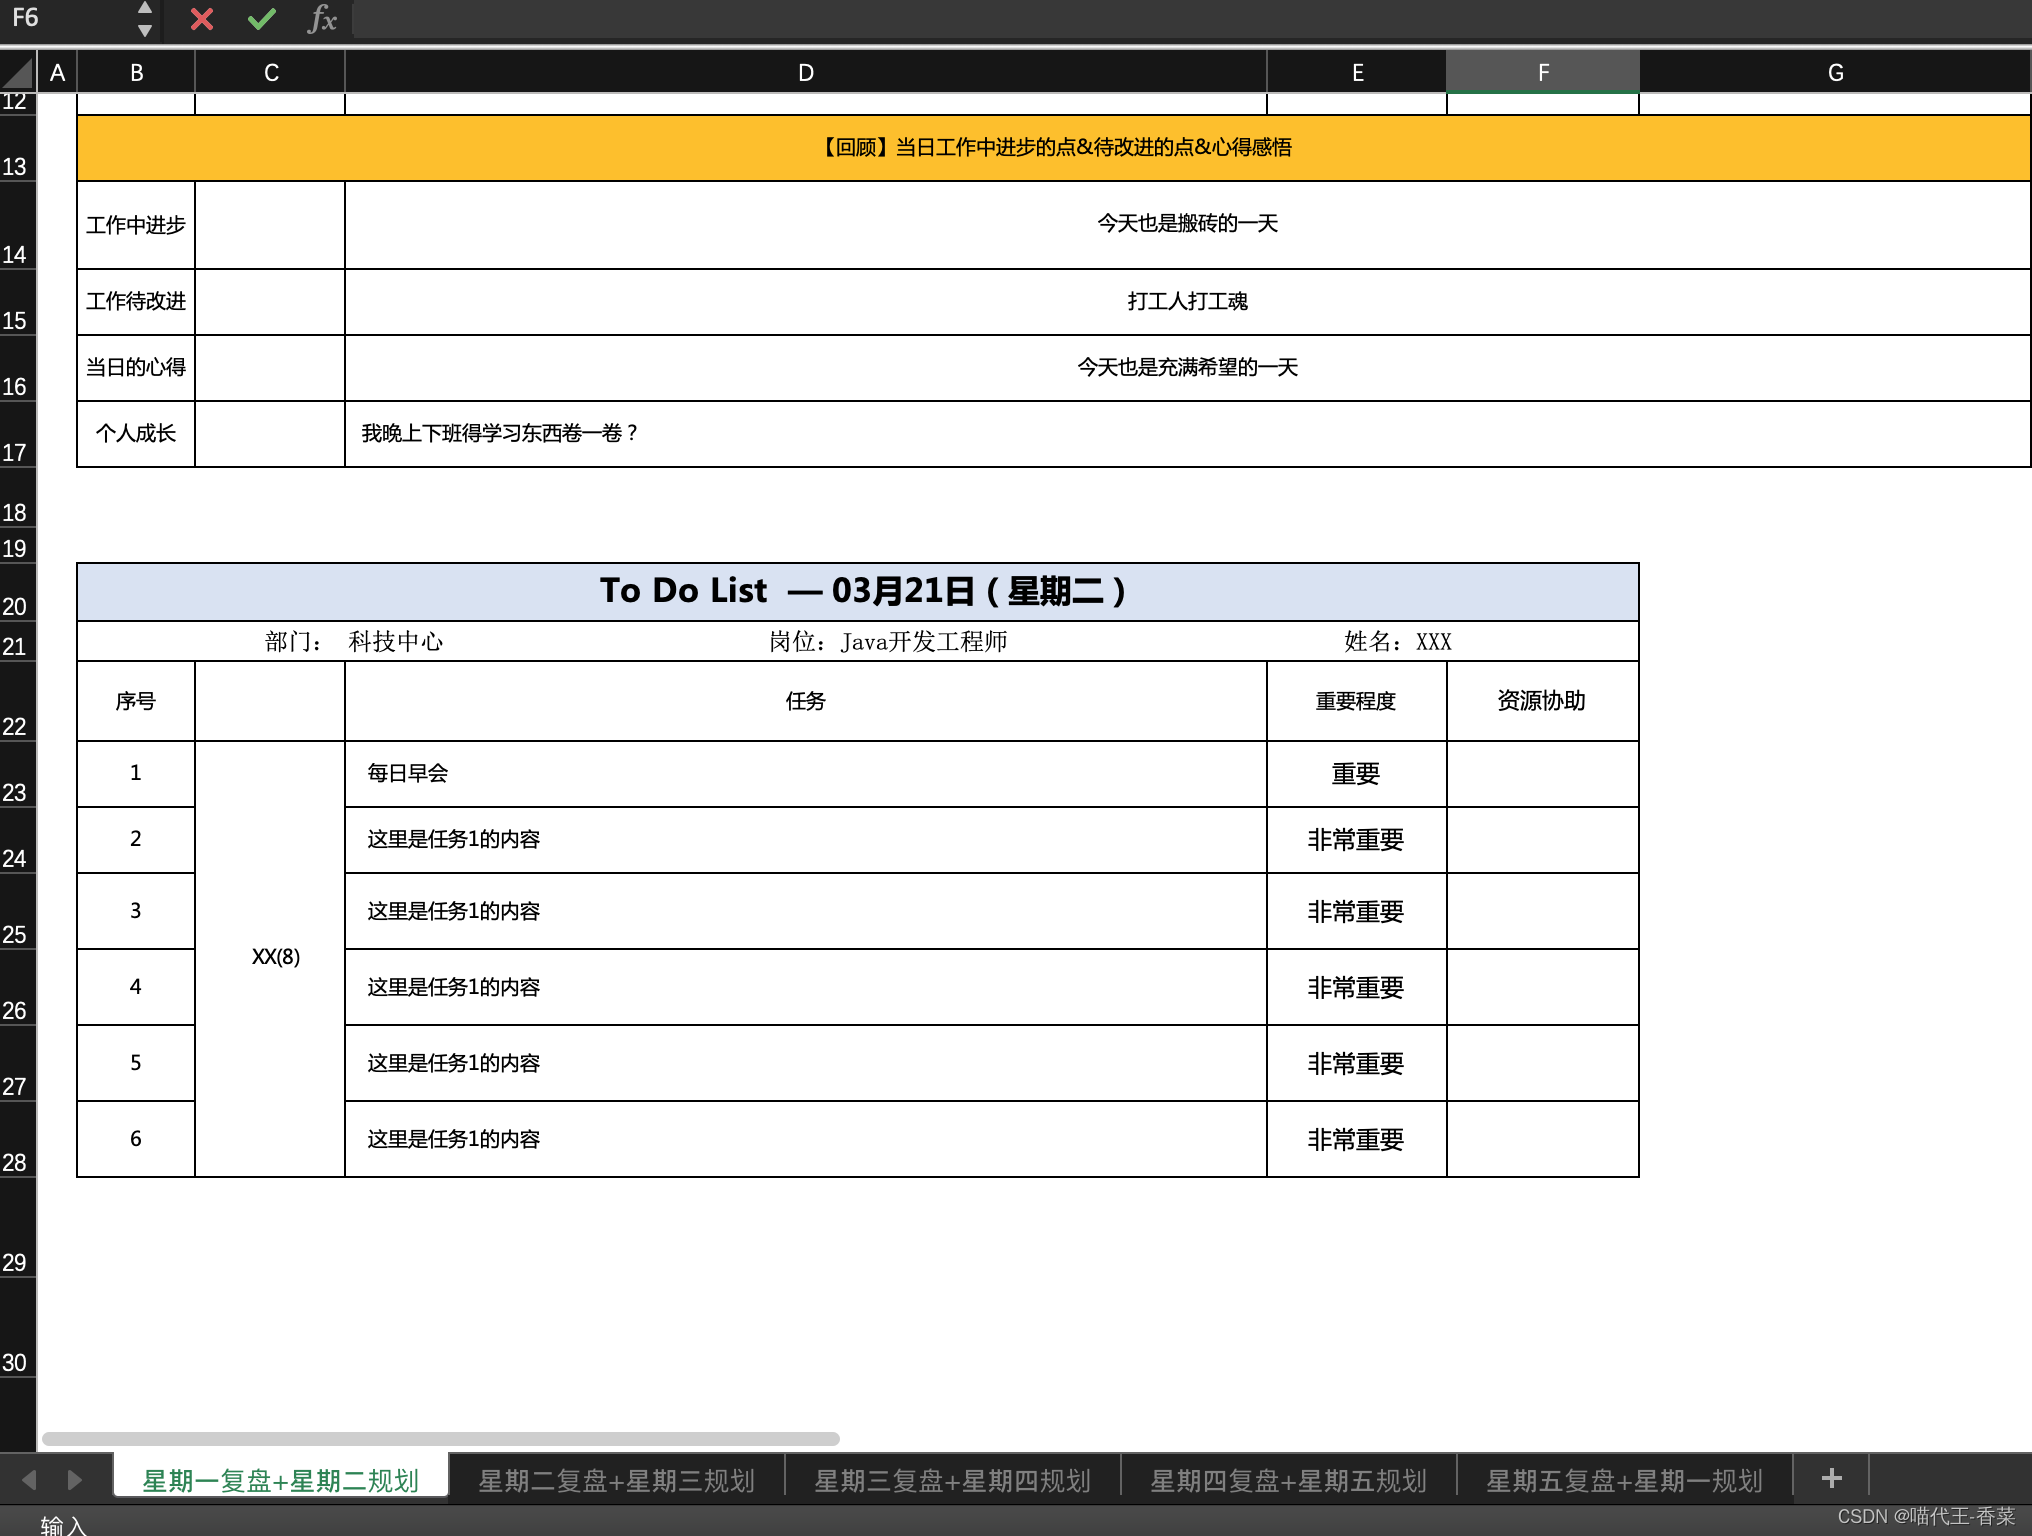The height and width of the screenshot is (1536, 2032).
Task: Cancel the formula entry with the red X
Action: point(202,19)
